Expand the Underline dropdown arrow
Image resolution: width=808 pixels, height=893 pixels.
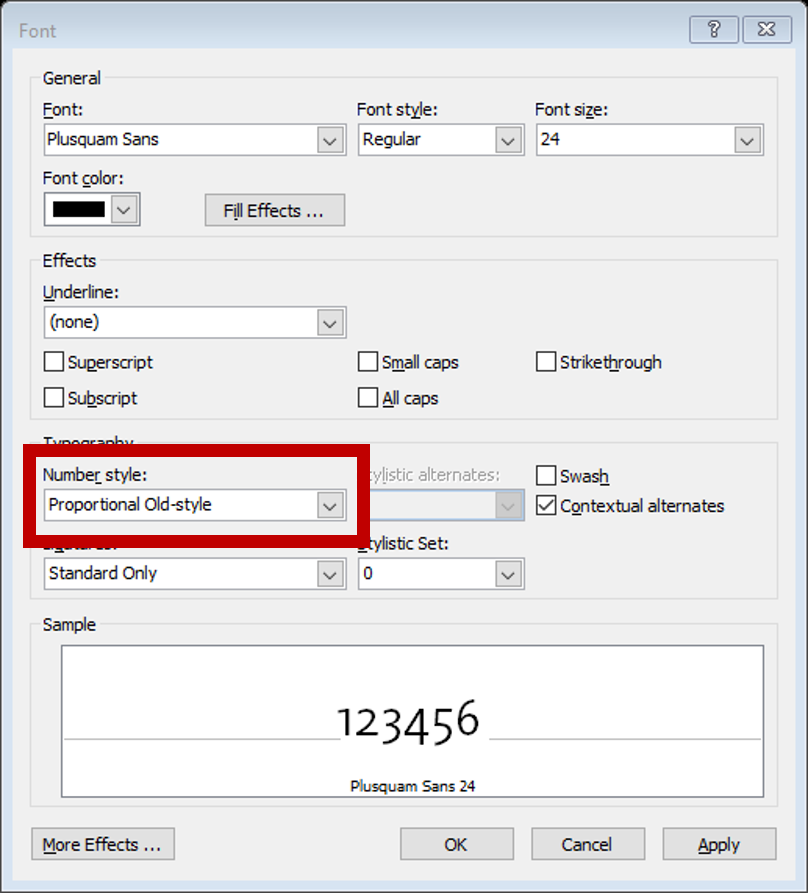(330, 323)
